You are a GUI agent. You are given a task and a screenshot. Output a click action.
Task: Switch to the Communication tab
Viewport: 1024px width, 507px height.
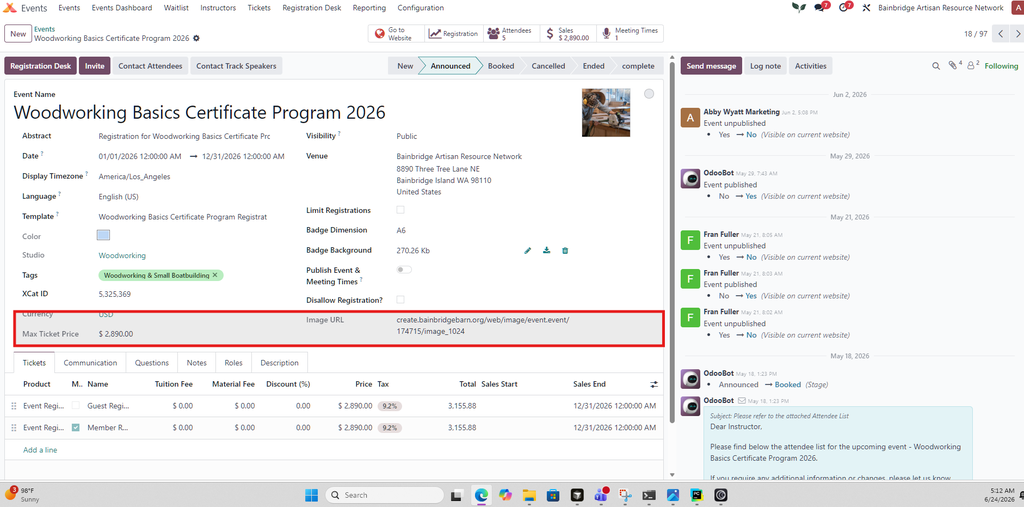tap(90, 363)
